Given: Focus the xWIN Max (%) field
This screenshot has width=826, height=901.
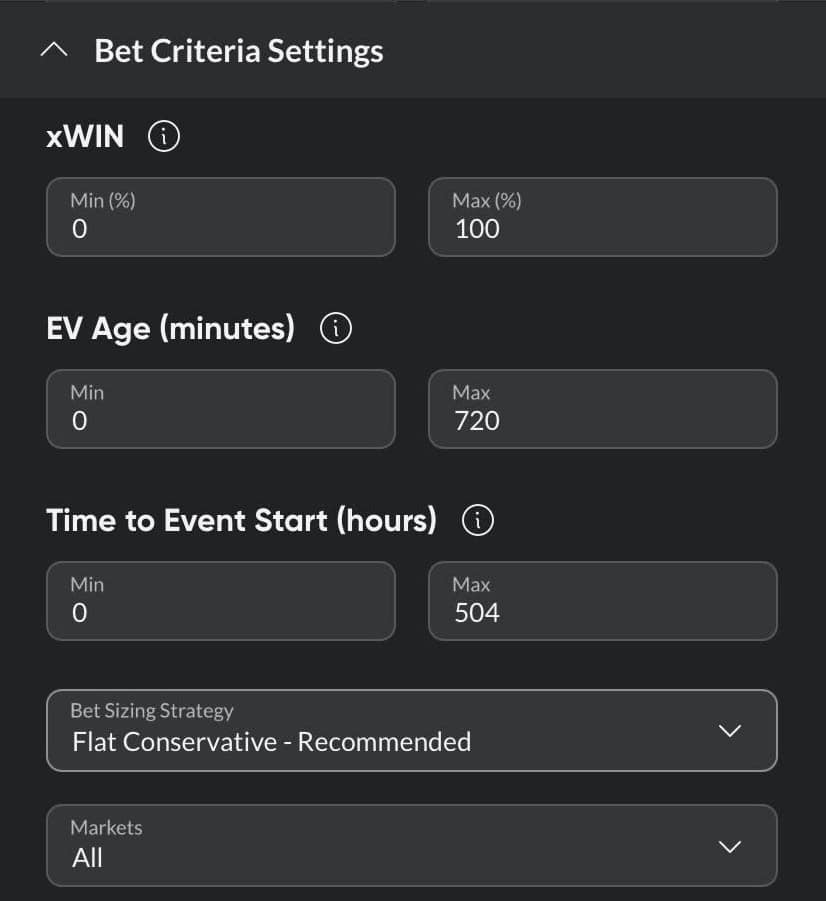Looking at the screenshot, I should (603, 217).
